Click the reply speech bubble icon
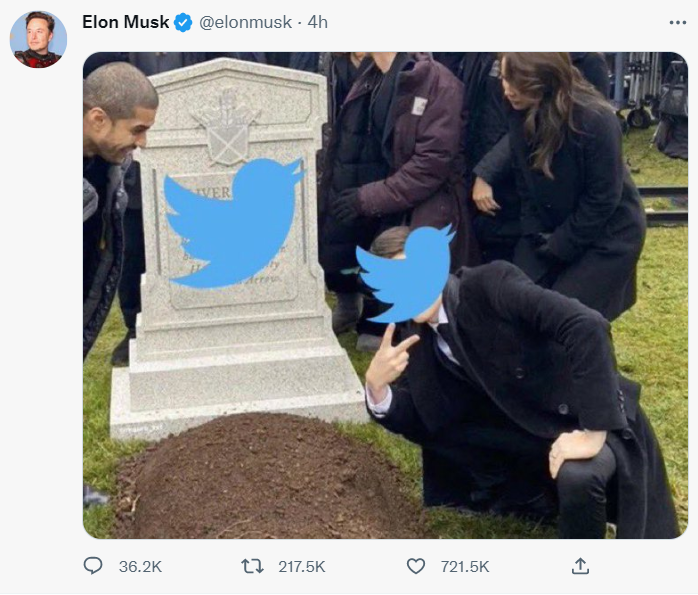 pyautogui.click(x=93, y=566)
